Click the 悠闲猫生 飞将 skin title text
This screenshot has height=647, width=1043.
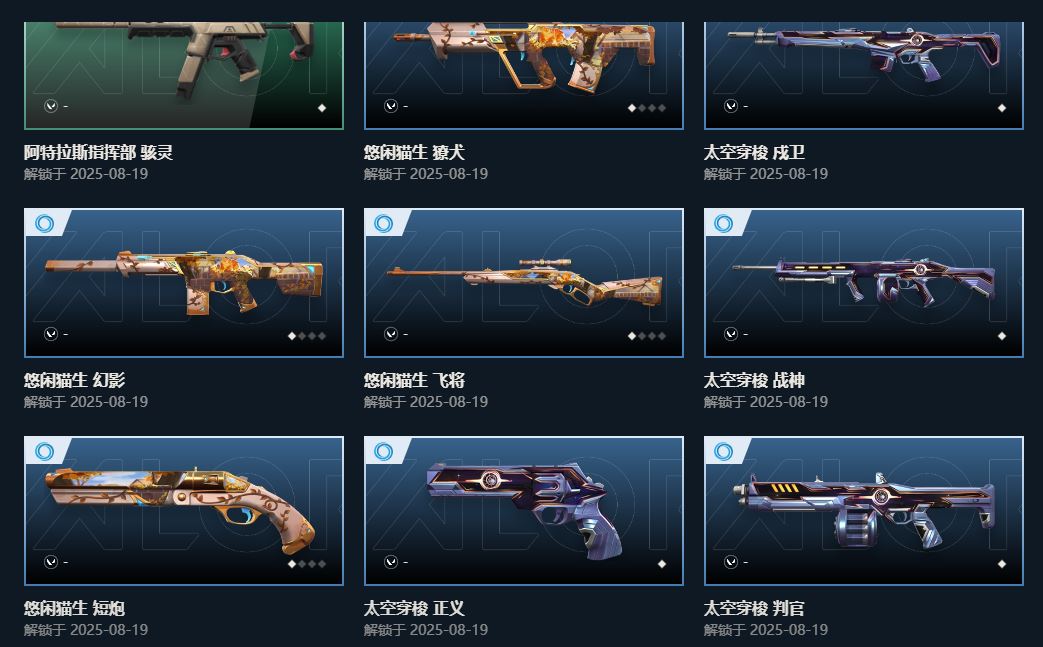(x=414, y=380)
